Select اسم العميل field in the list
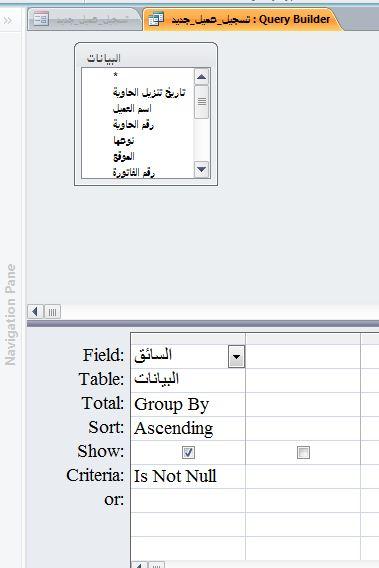The height and width of the screenshot is (568, 379). [132, 109]
